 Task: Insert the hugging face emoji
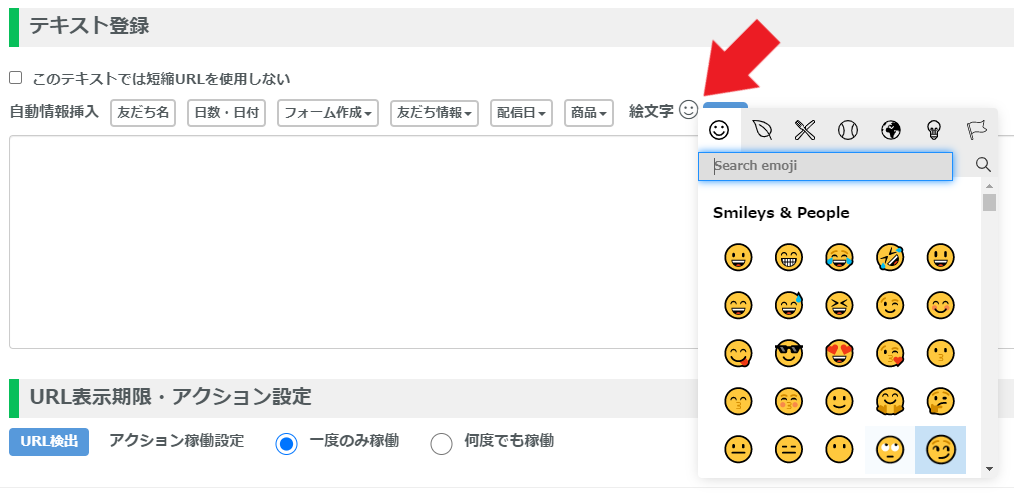pyautogui.click(x=890, y=401)
